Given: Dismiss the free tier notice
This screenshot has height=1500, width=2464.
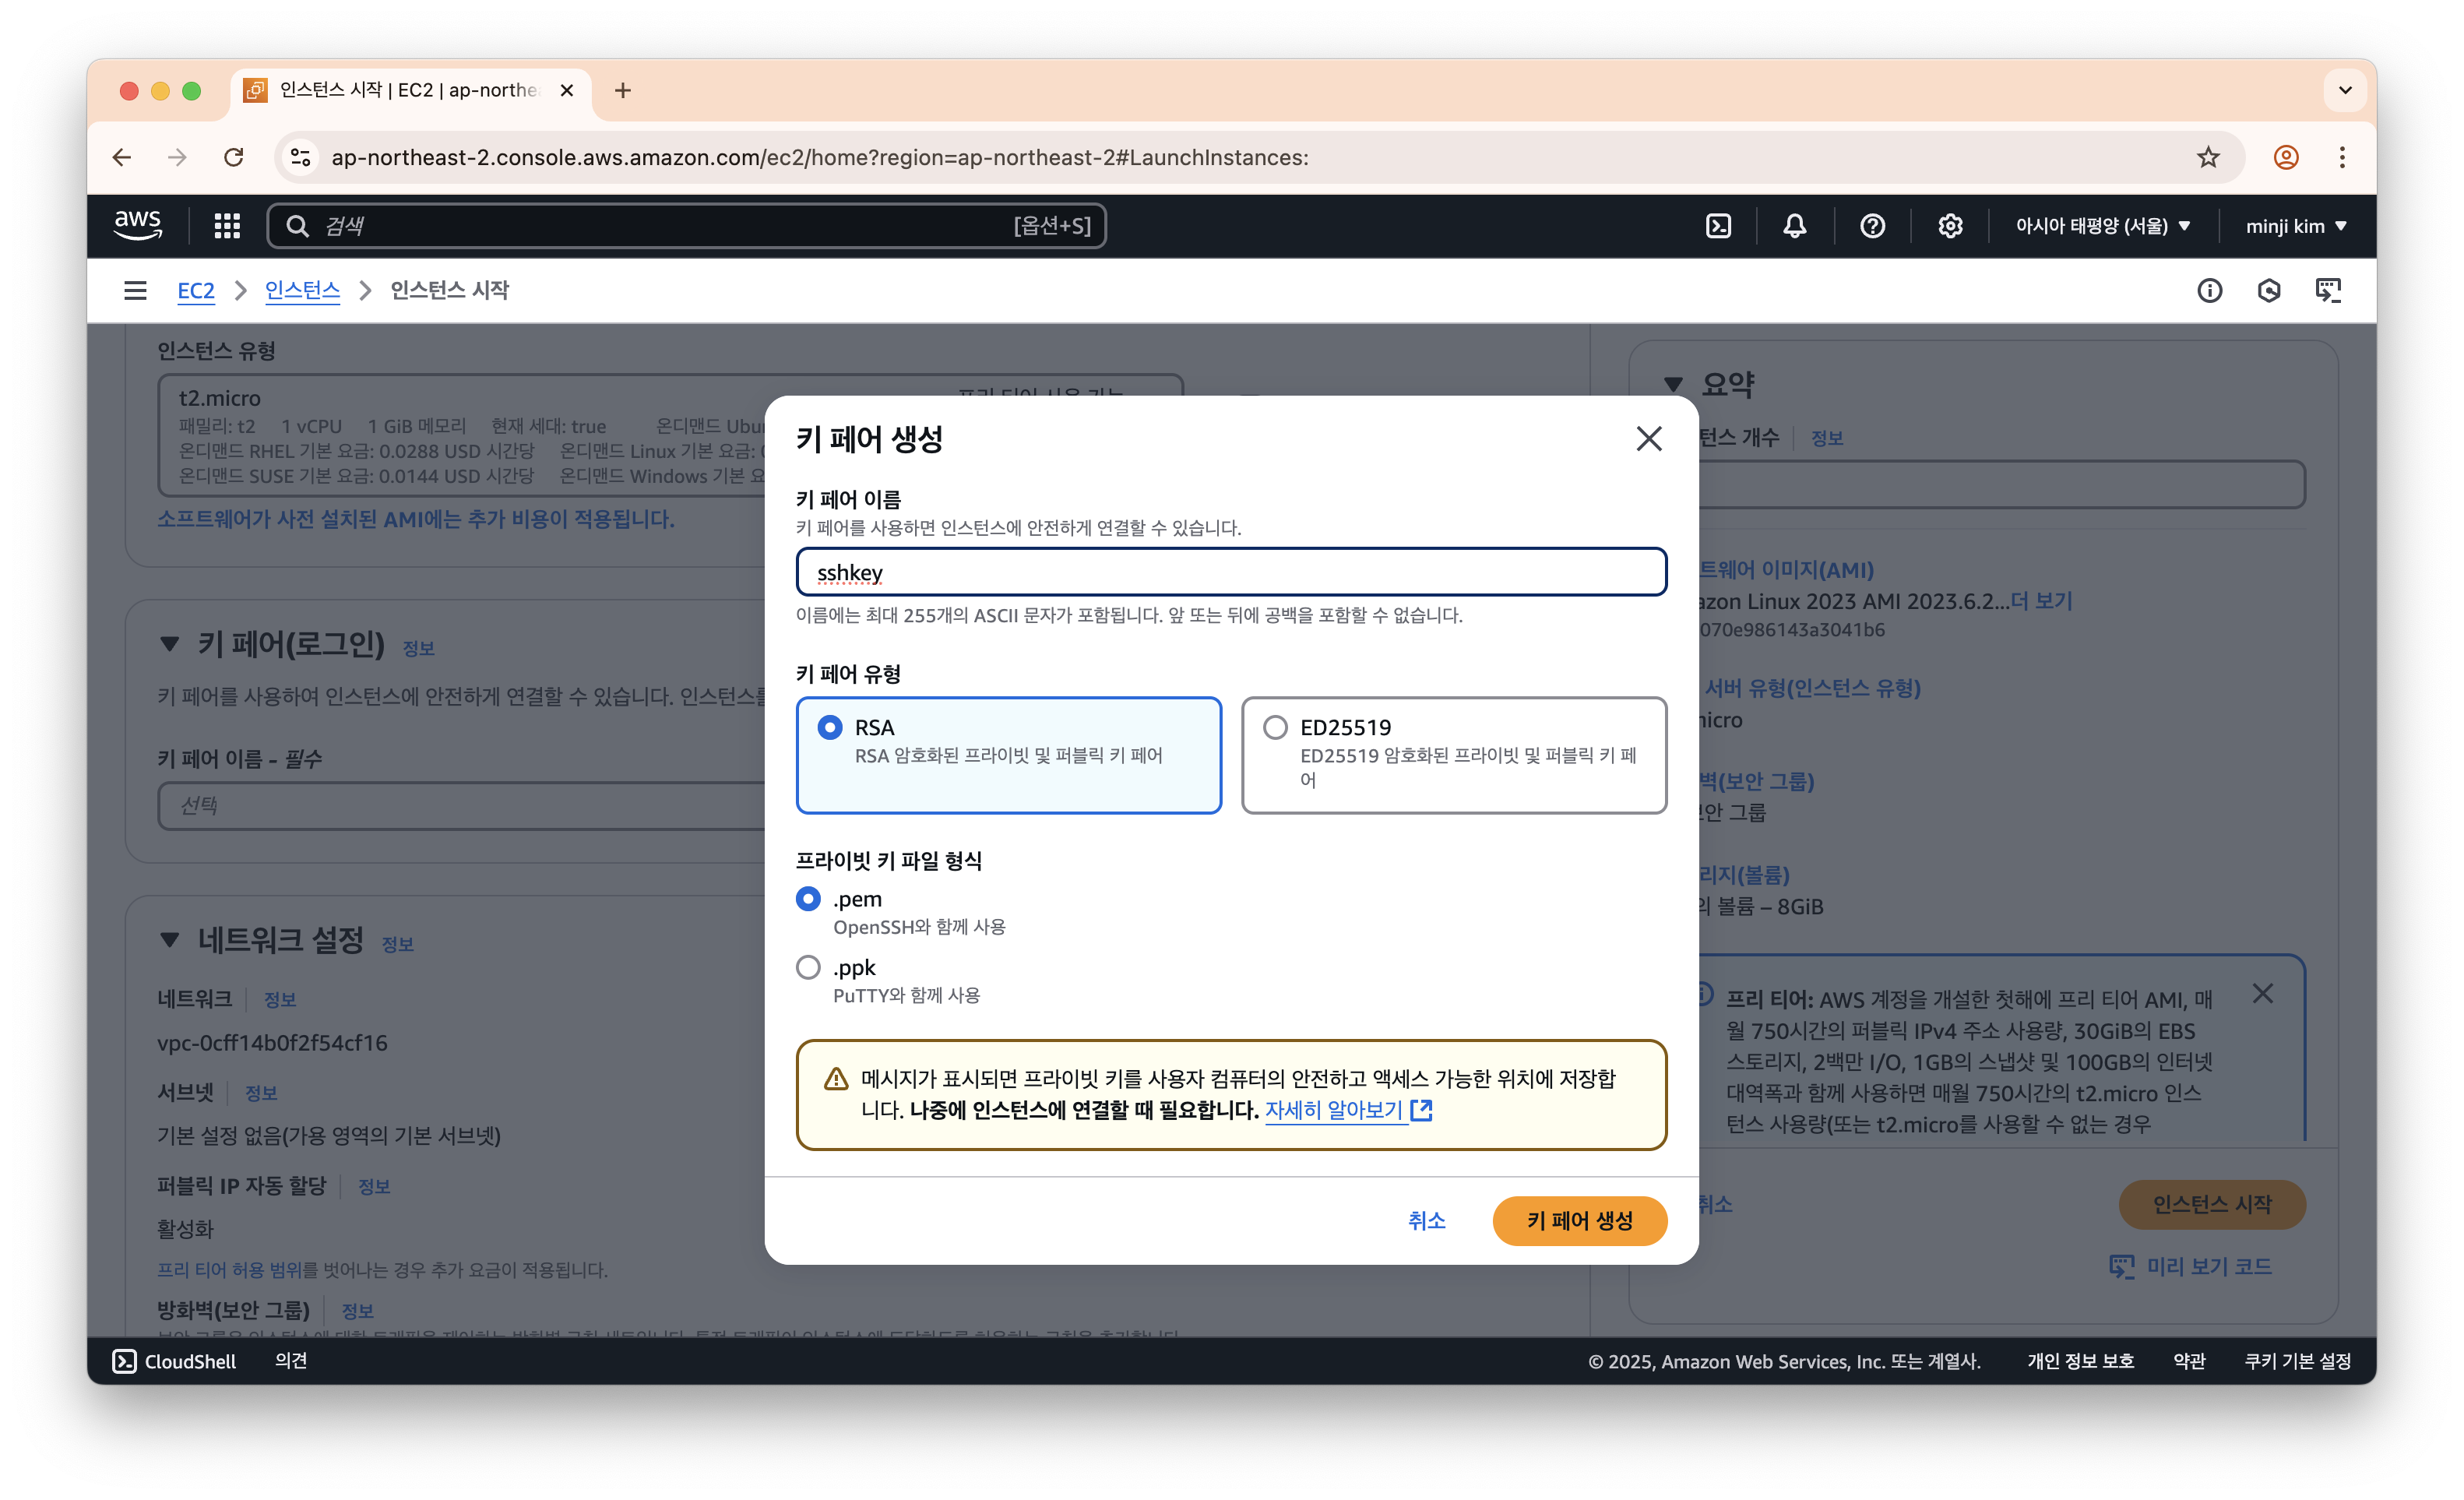Looking at the screenshot, I should pyautogui.click(x=2263, y=993).
